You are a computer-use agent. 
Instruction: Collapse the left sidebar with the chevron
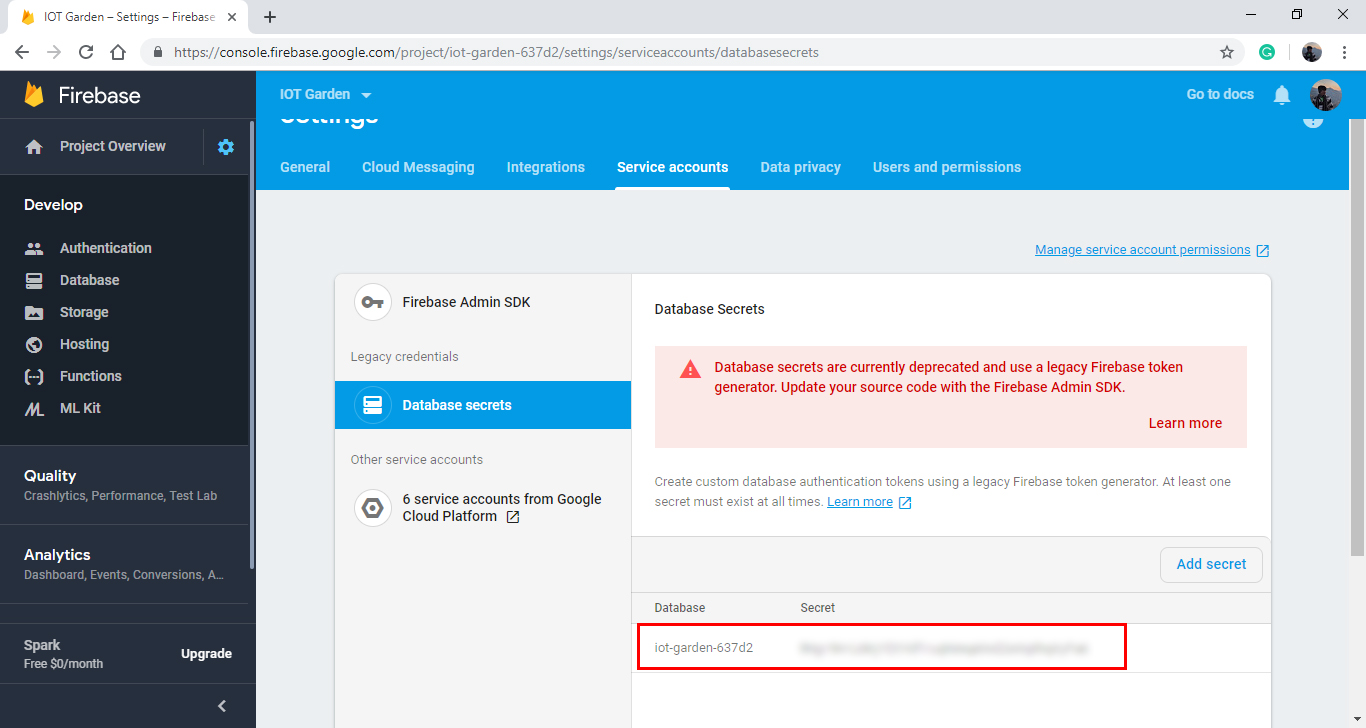(x=221, y=705)
